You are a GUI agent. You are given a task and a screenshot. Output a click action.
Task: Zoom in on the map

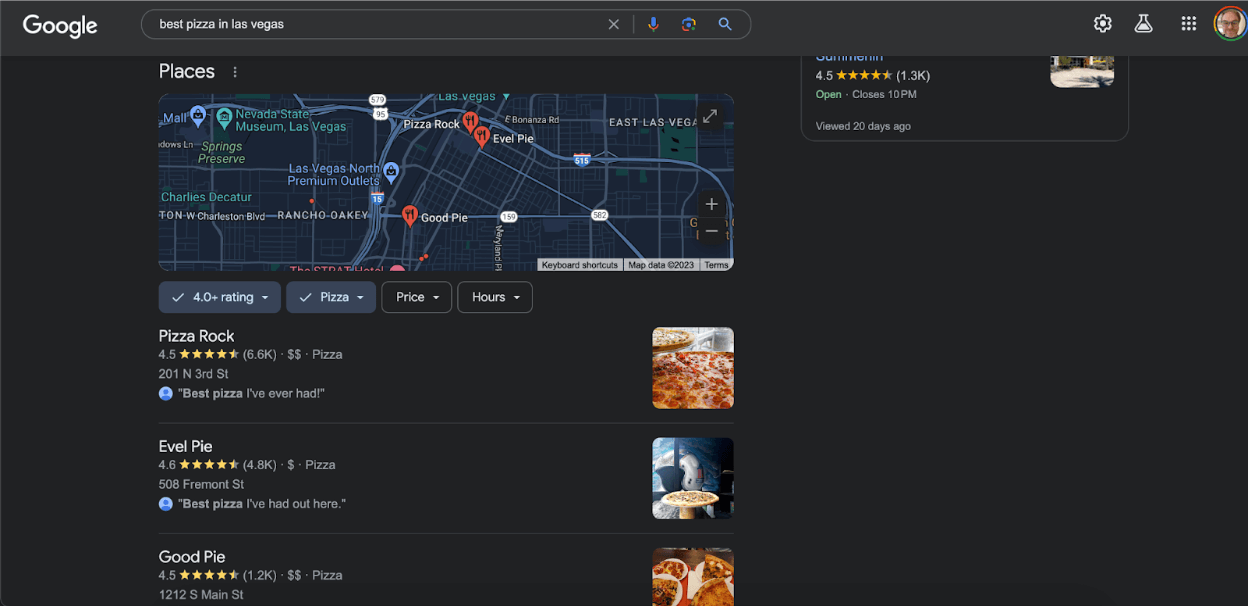pyautogui.click(x=711, y=204)
